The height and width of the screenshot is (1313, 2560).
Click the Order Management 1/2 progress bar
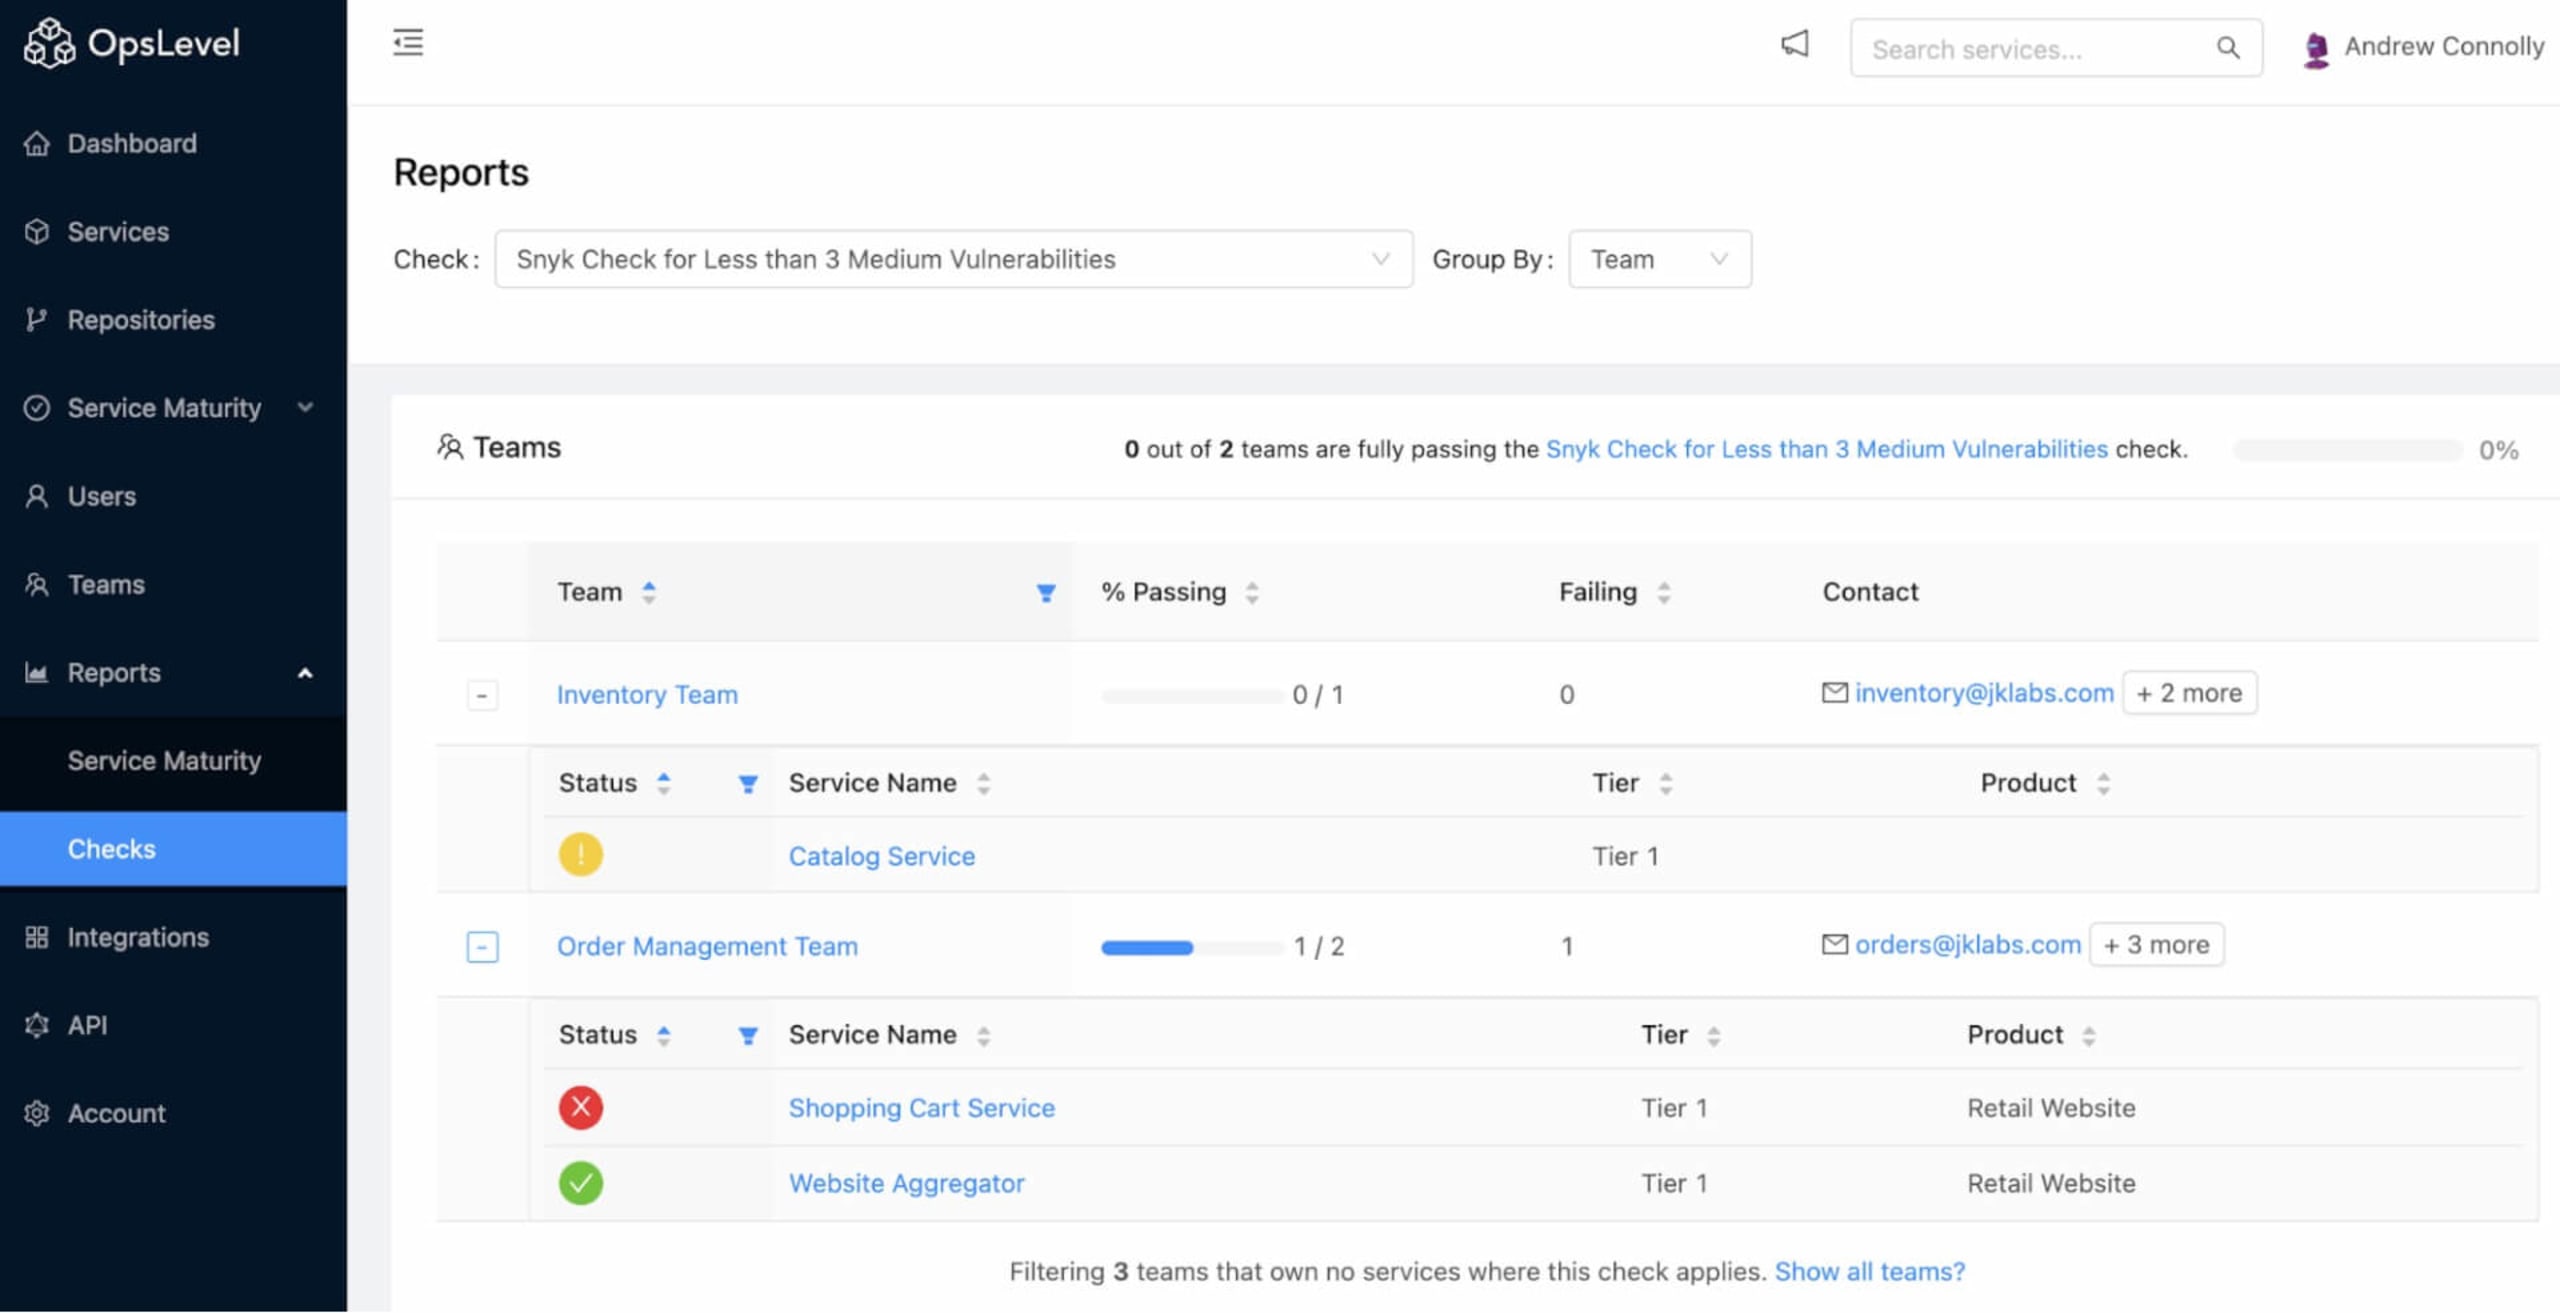coord(1192,947)
